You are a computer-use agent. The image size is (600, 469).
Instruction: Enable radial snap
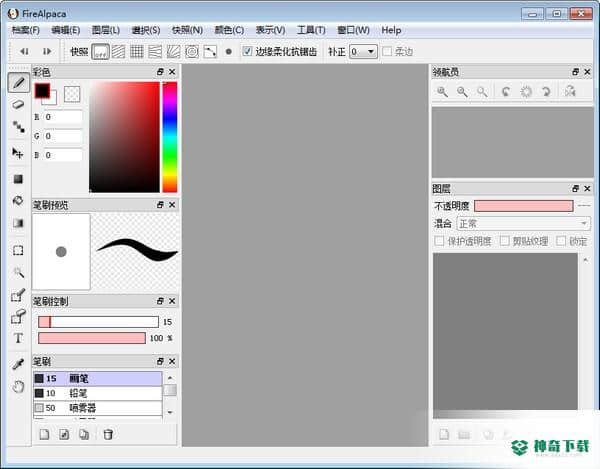tap(173, 51)
